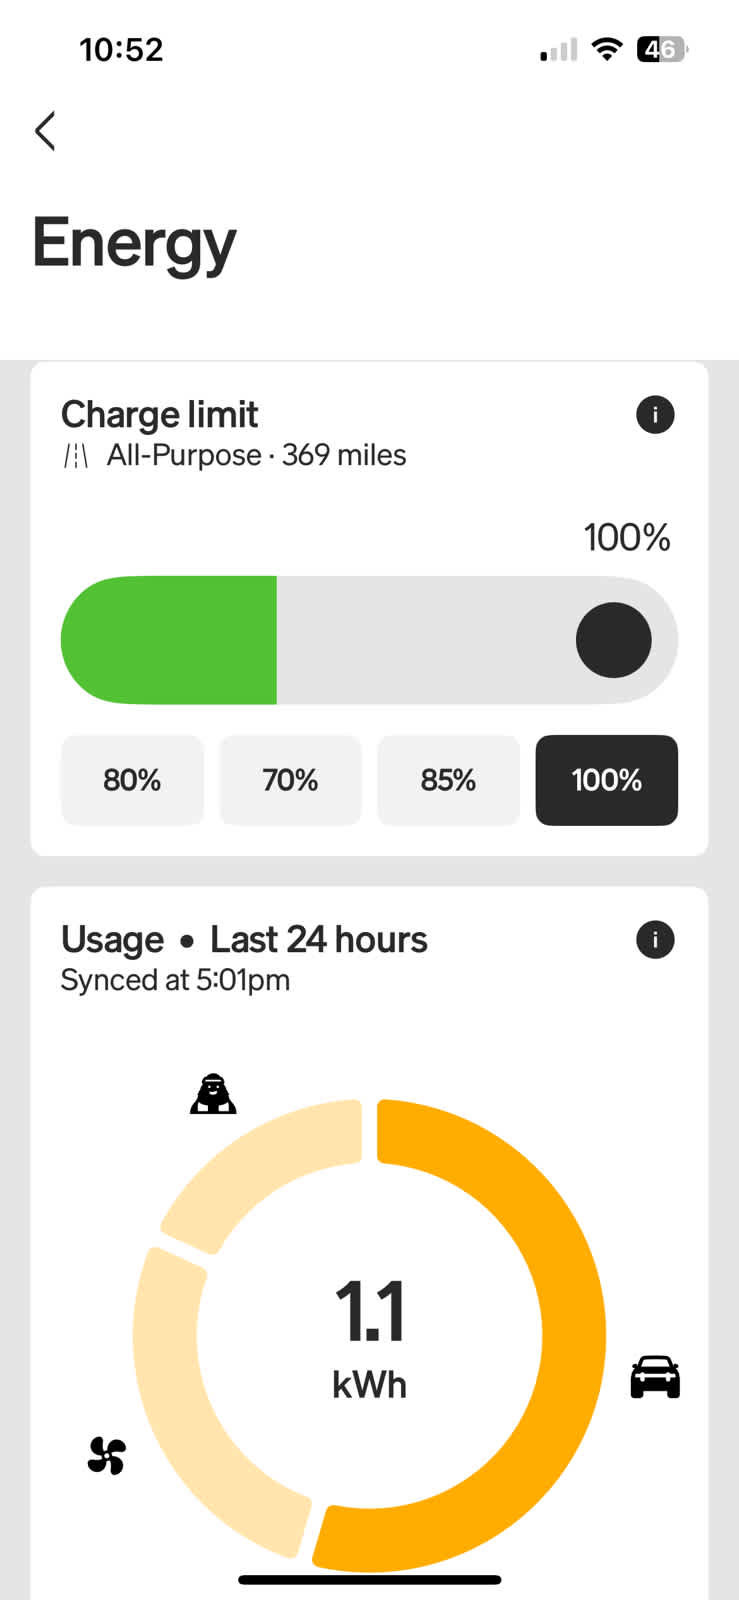Image resolution: width=739 pixels, height=1600 pixels.
Task: Tap the road icon beside All-Purpose
Action: (76, 456)
